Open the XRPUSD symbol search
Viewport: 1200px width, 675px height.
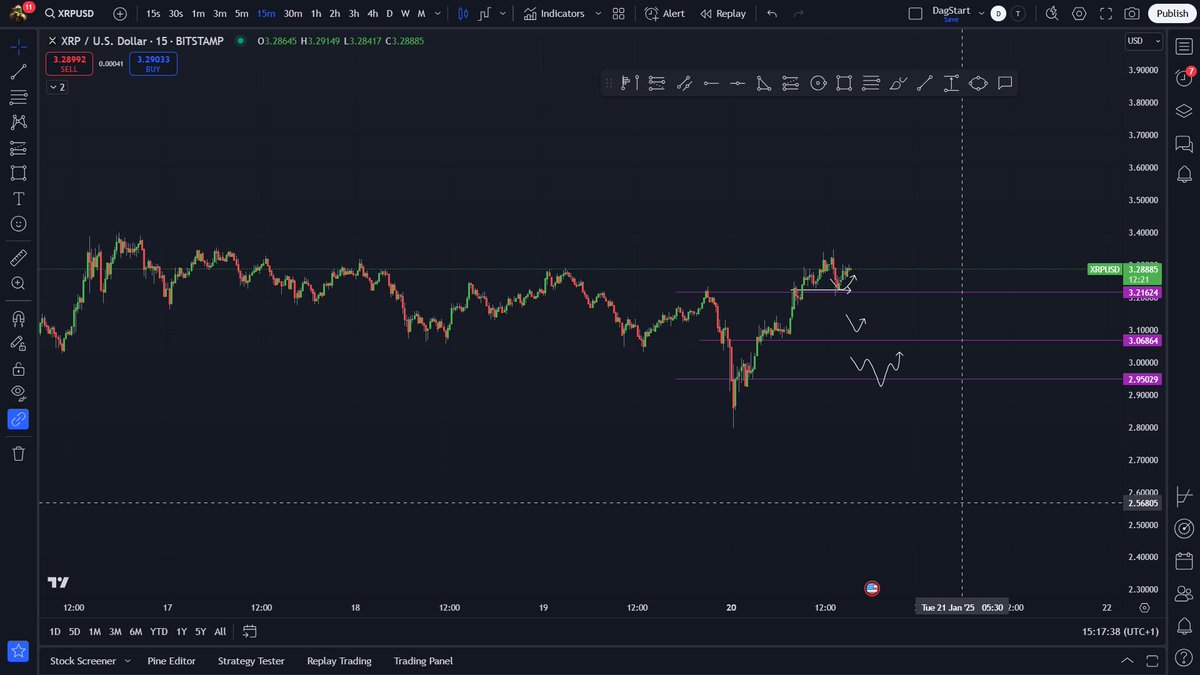pyautogui.click(x=69, y=14)
